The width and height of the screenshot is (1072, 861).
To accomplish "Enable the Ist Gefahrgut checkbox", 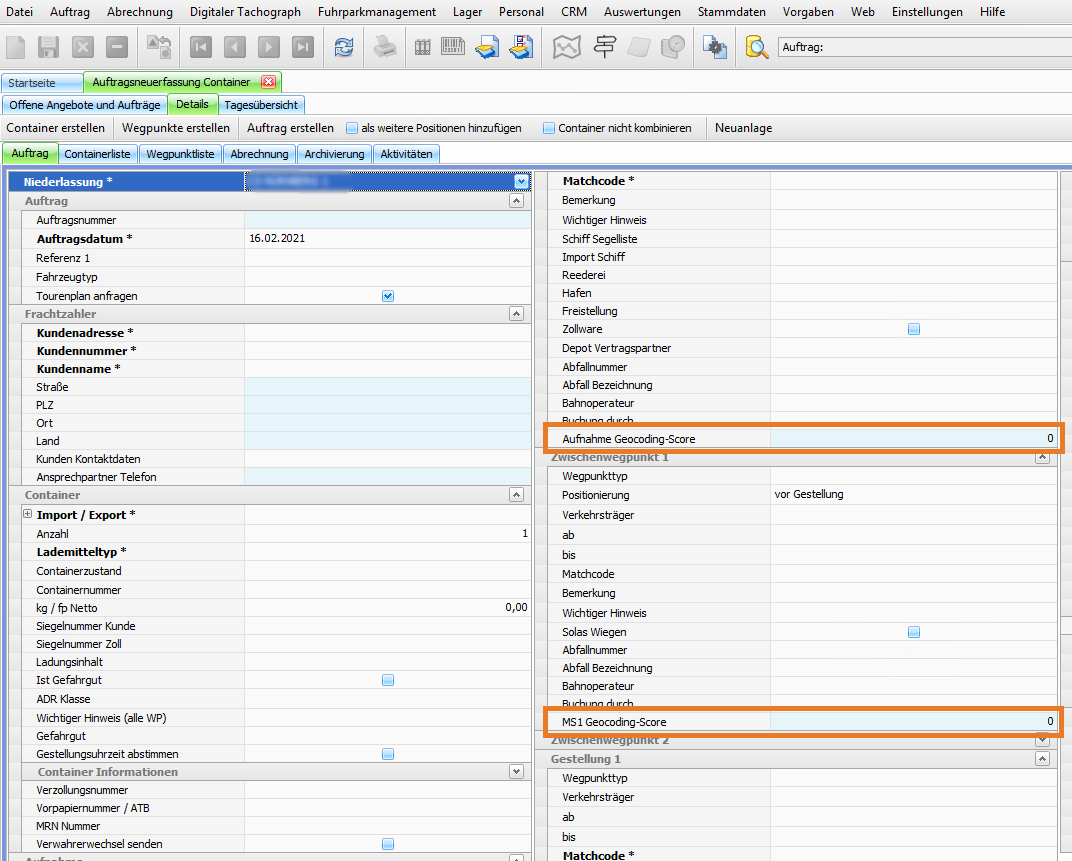I will pos(388,680).
